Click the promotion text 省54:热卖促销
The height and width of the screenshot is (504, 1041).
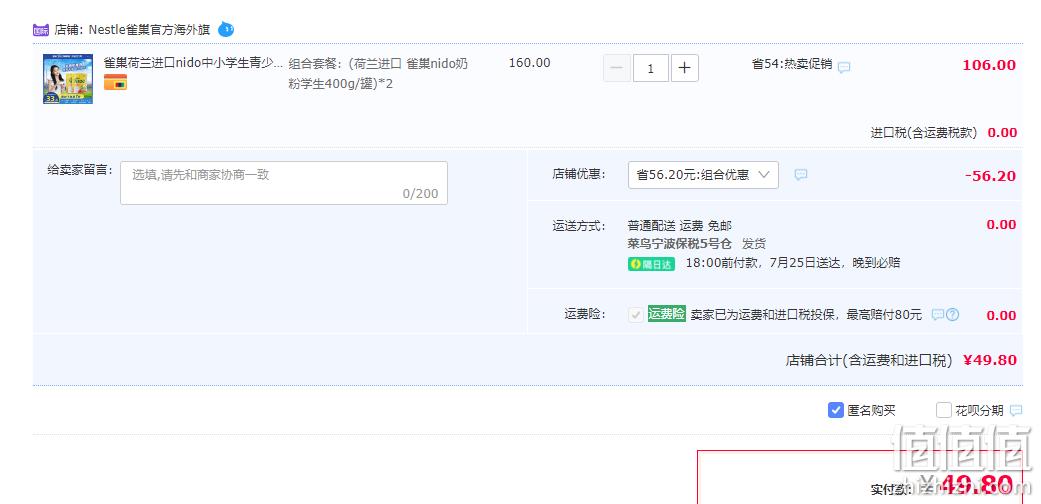(x=792, y=64)
